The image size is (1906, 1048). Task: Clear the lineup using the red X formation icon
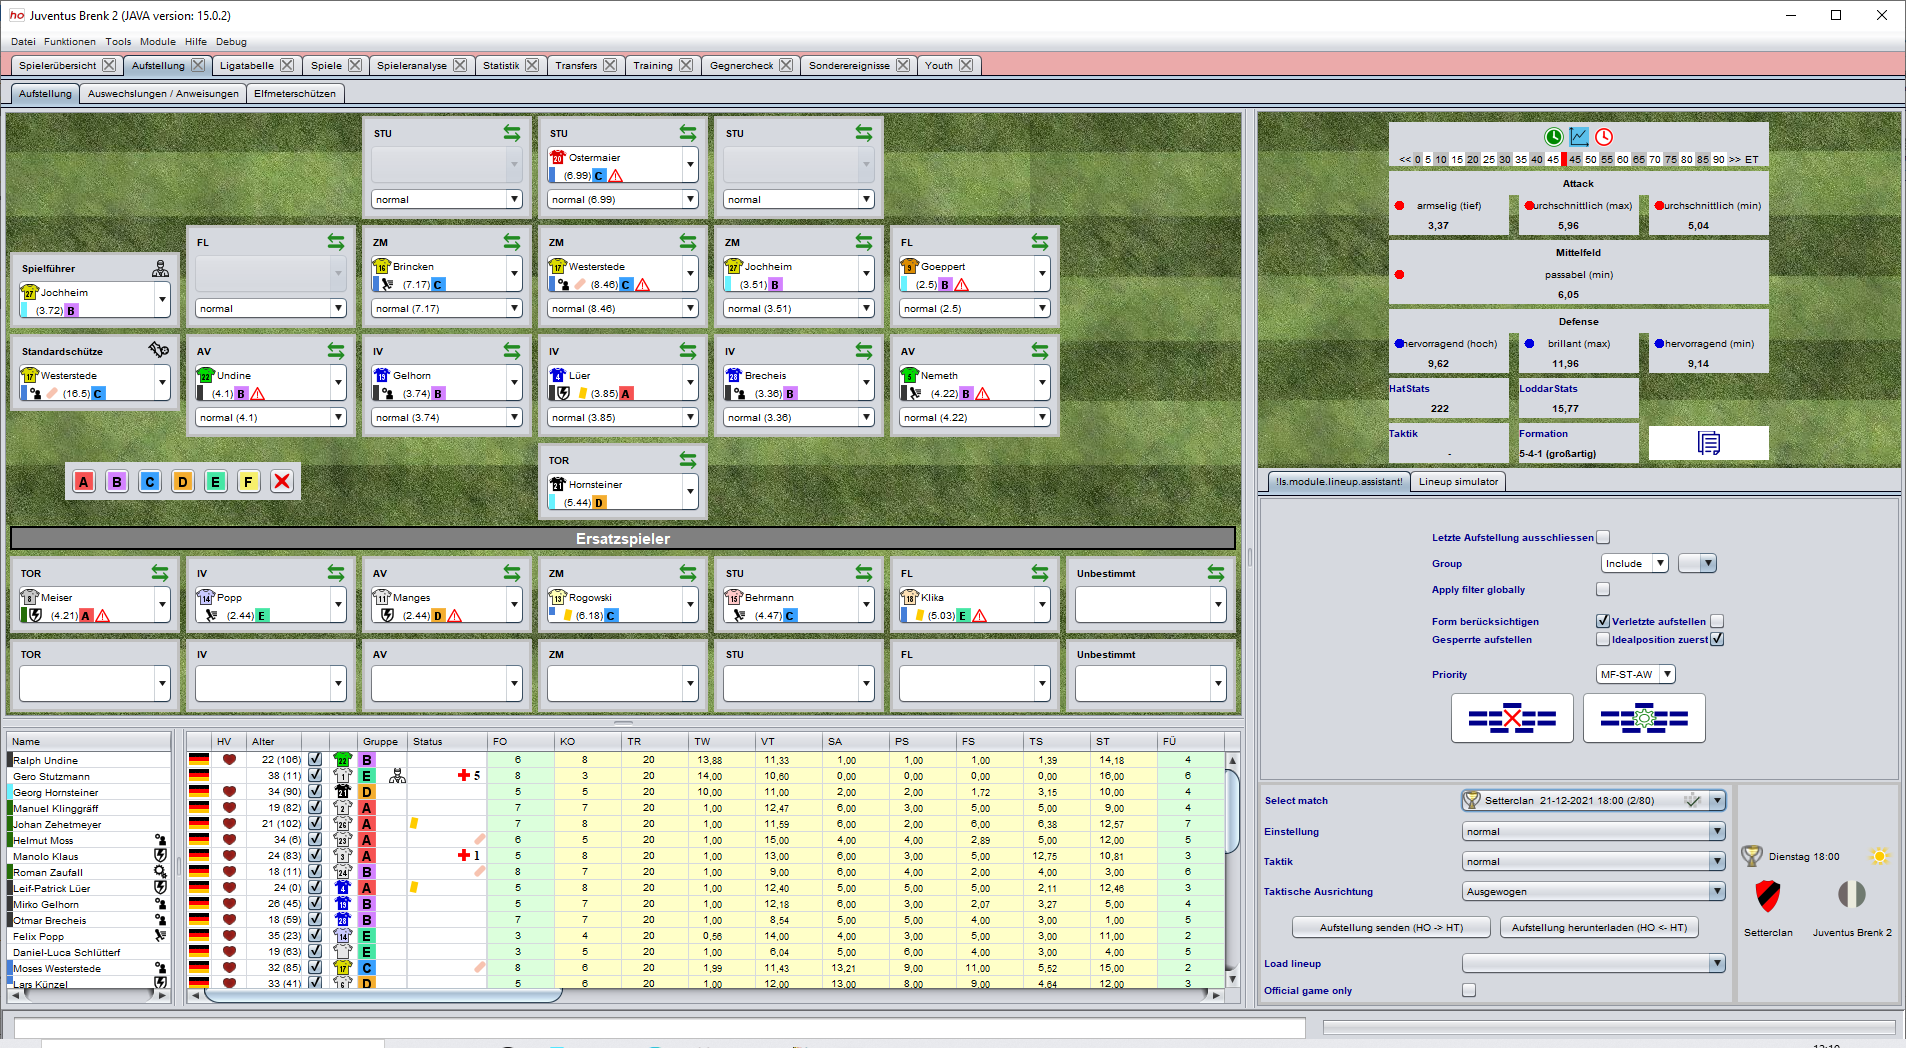1513,718
